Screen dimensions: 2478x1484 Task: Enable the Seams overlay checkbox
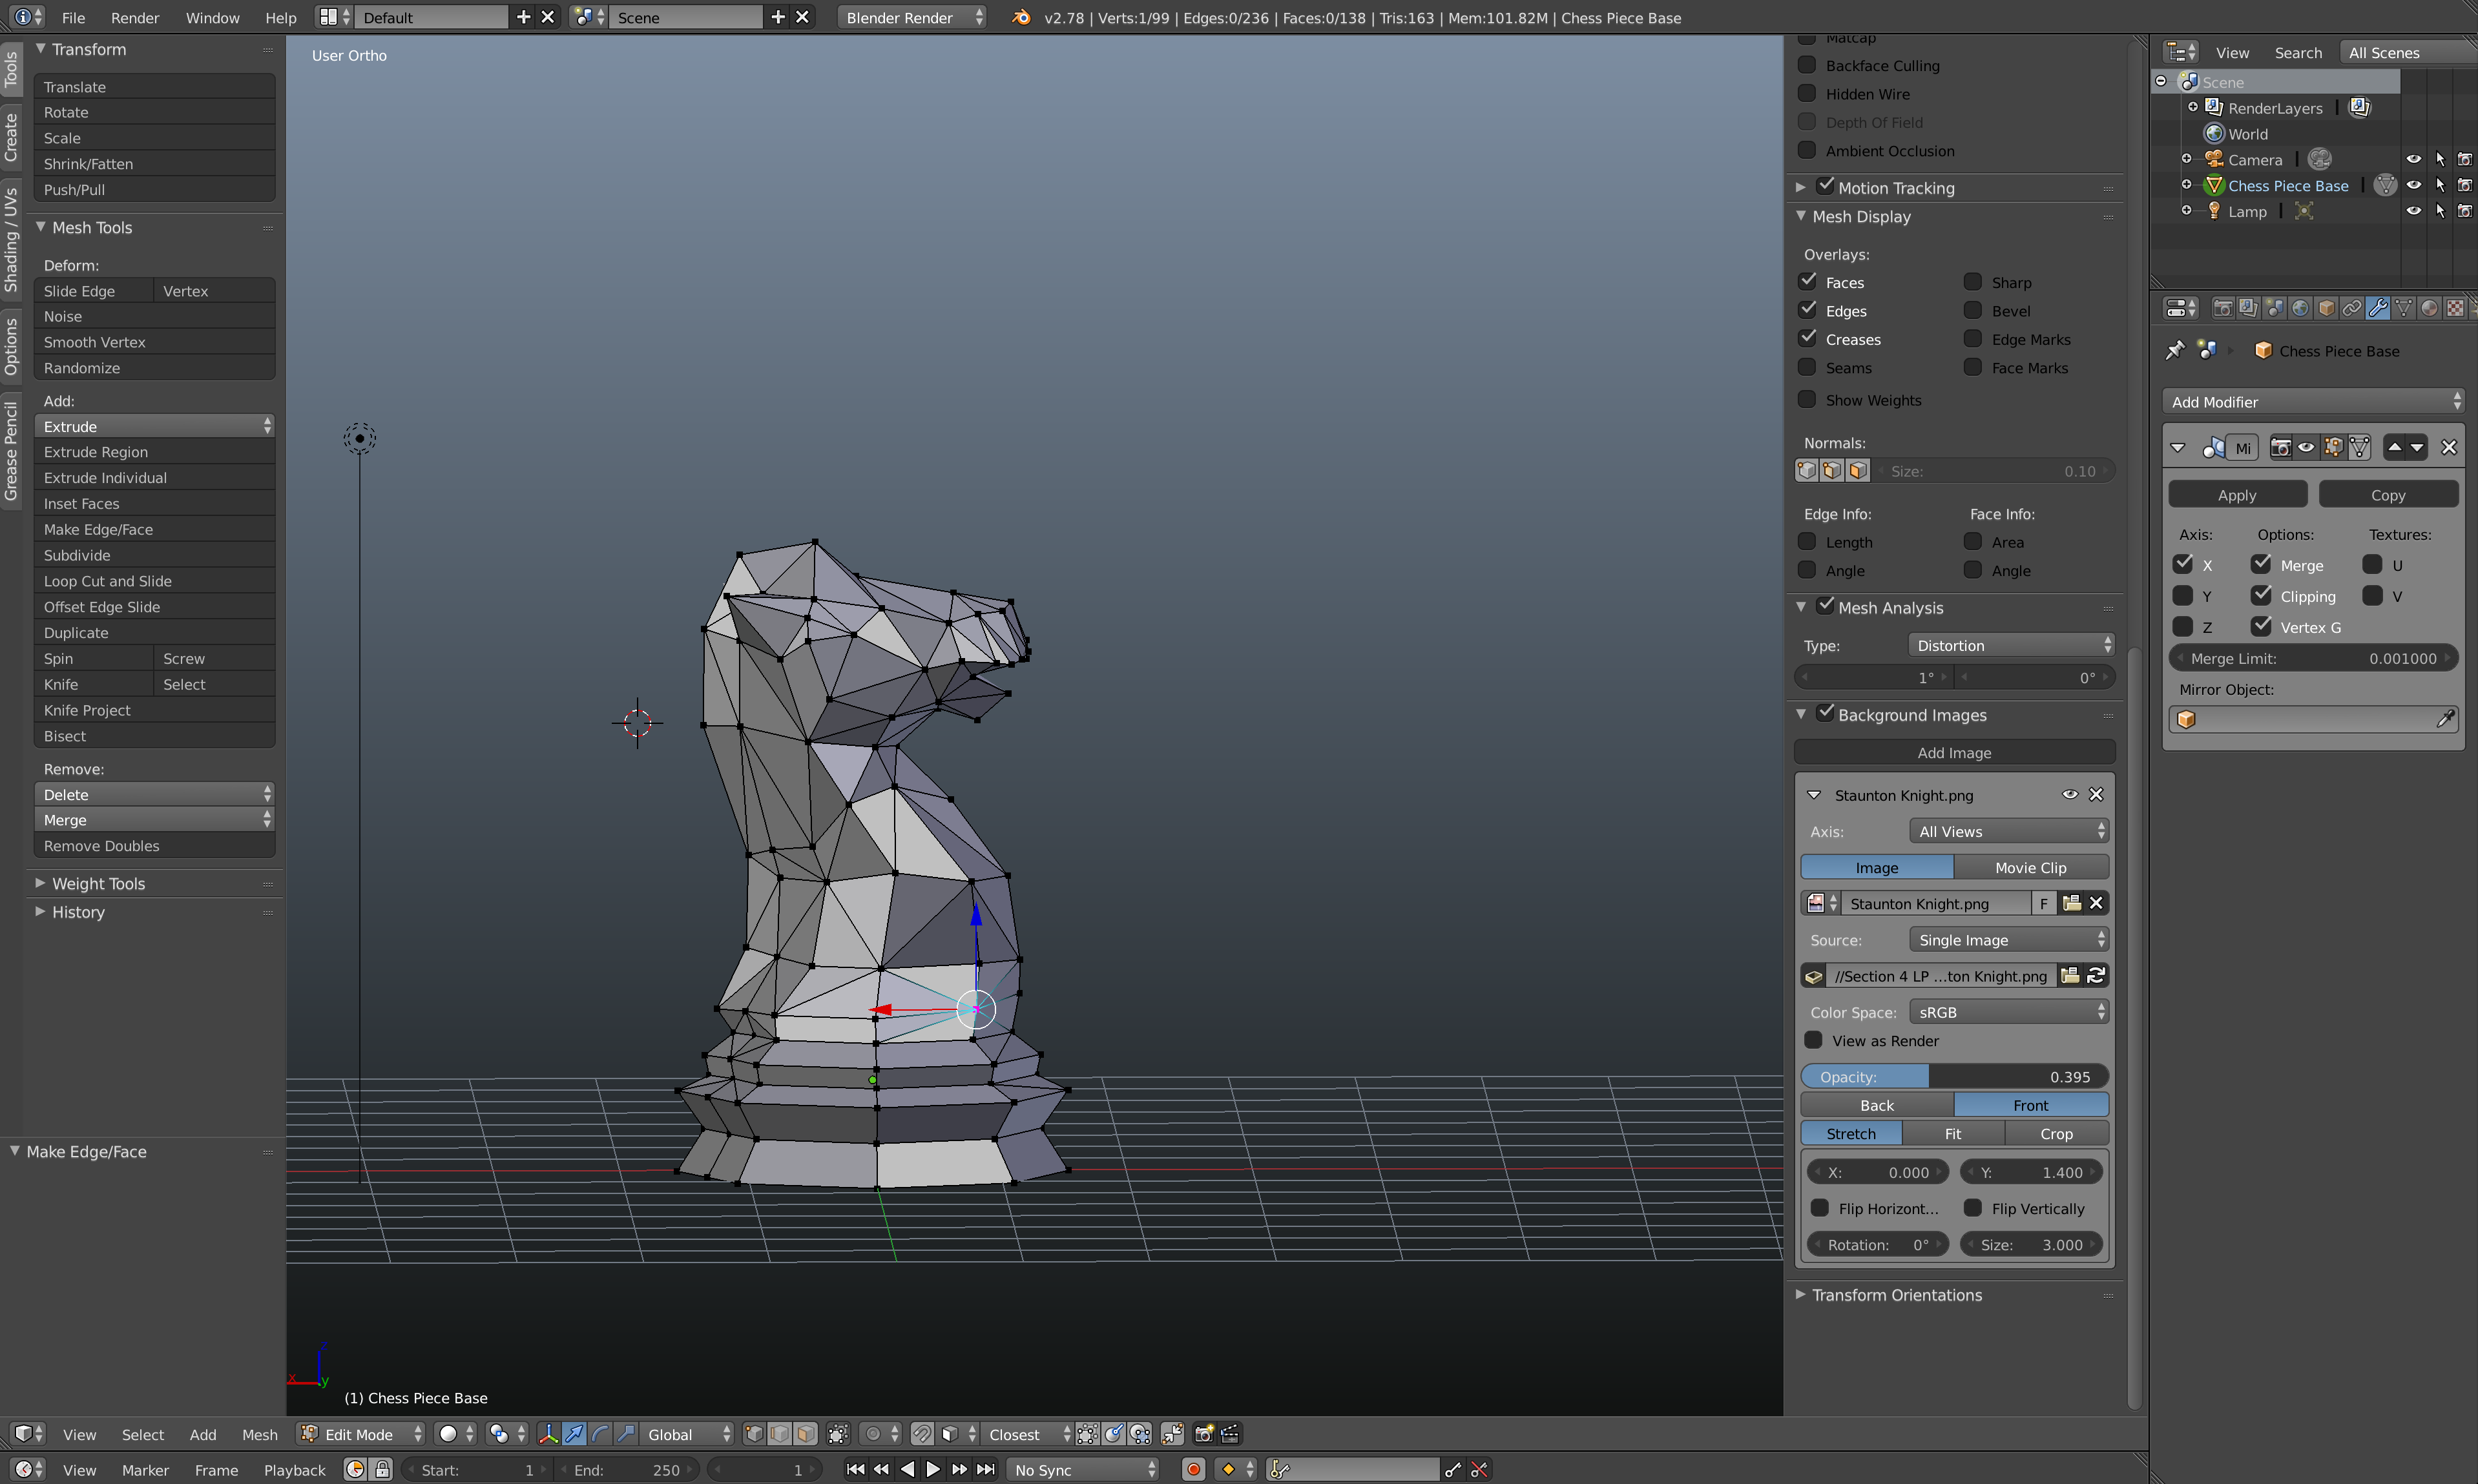(x=1807, y=367)
